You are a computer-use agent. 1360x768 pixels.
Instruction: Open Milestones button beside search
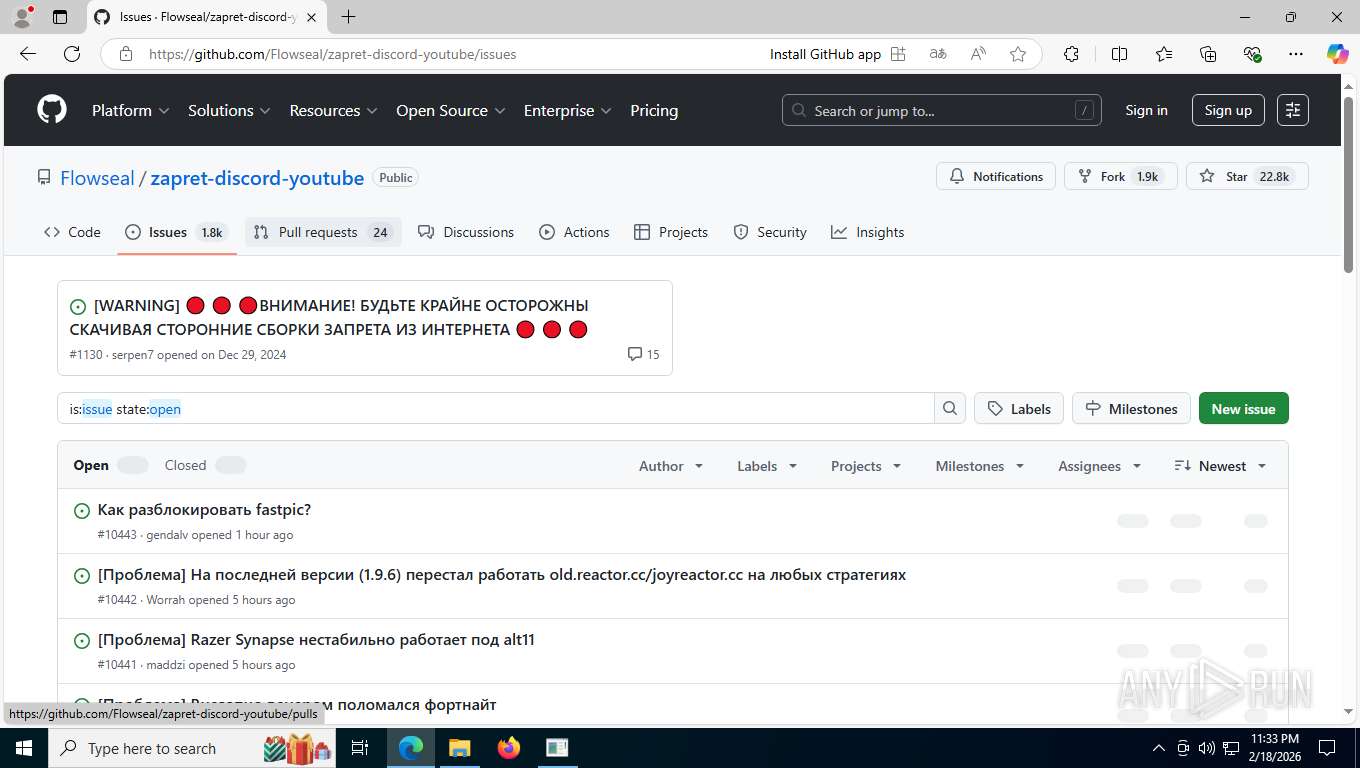tap(1131, 408)
